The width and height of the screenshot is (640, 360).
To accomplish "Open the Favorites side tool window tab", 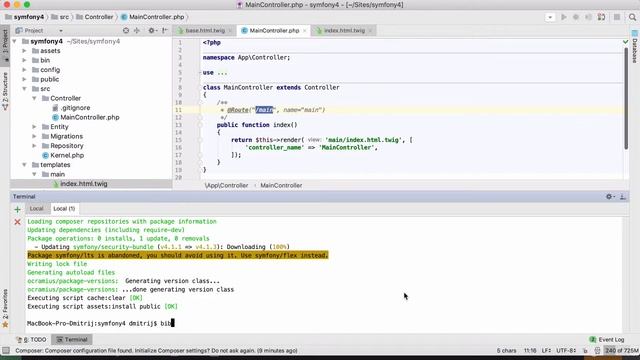I will (x=5, y=309).
